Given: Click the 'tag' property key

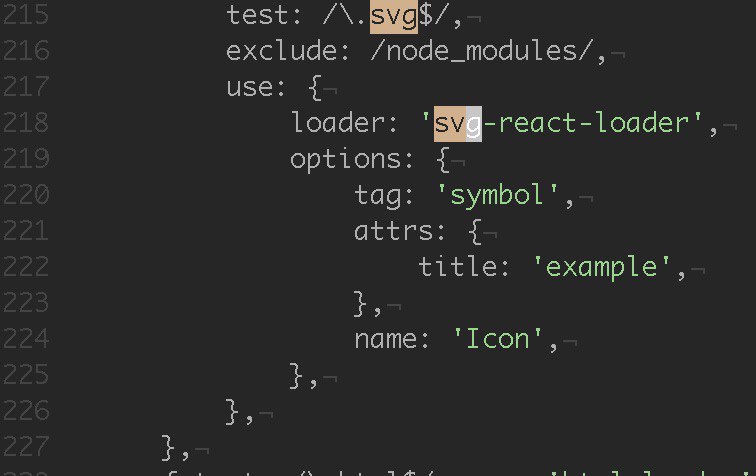Looking at the screenshot, I should point(378,196).
